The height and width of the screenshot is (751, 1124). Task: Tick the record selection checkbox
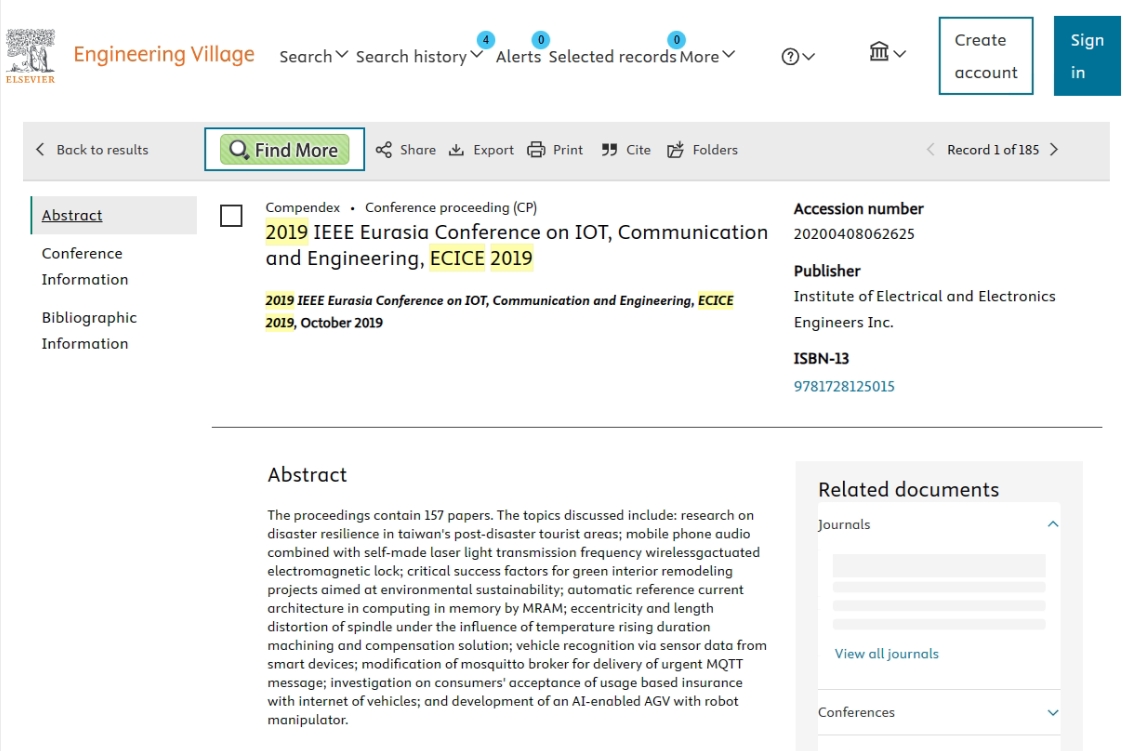point(231,216)
